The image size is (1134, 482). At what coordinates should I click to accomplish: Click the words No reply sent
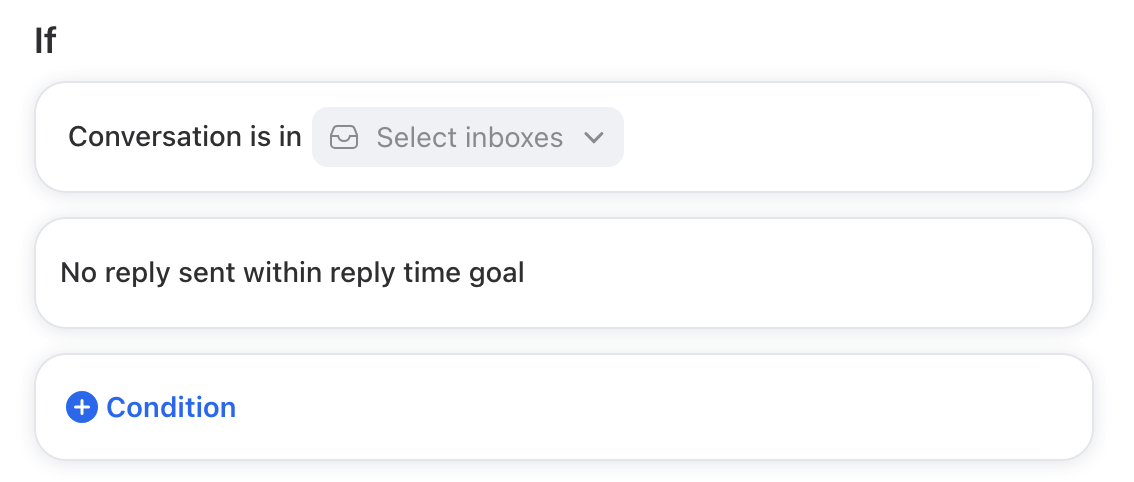(x=148, y=273)
